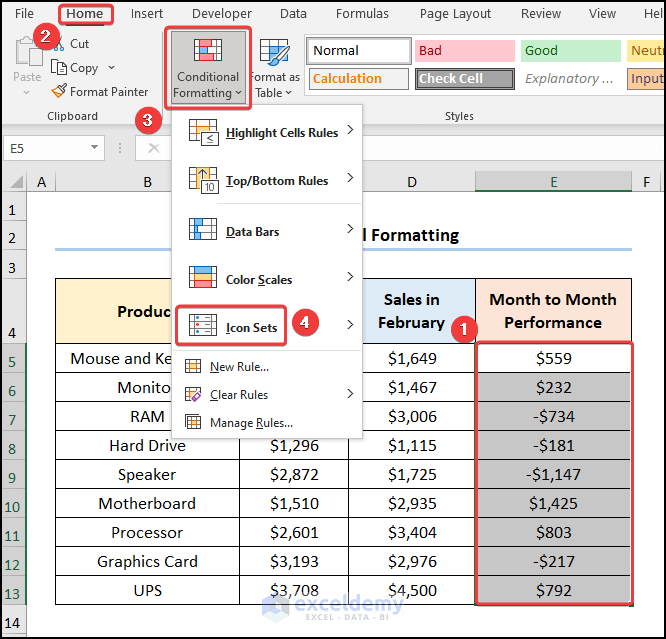Select cell E5 with value $559
The image size is (666, 639).
coord(553,358)
